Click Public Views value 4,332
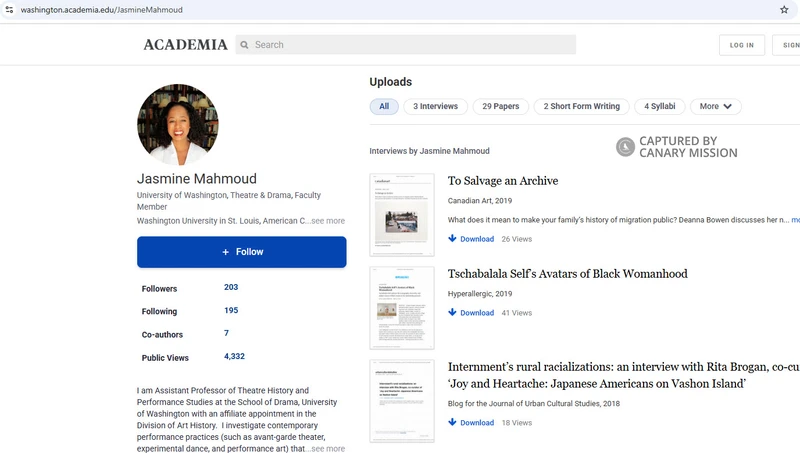 [234, 356]
